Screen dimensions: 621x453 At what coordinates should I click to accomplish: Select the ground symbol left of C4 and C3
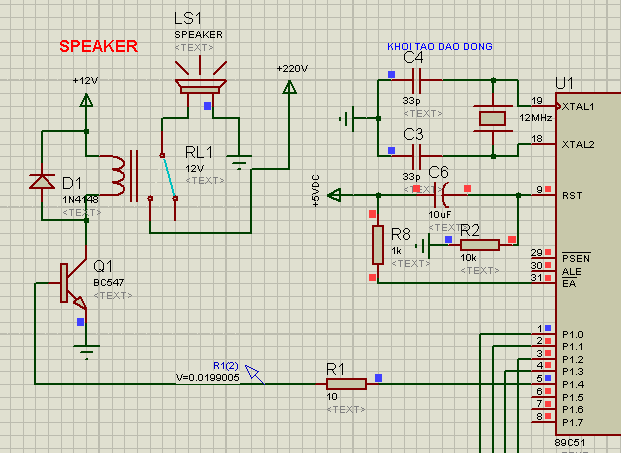click(347, 118)
